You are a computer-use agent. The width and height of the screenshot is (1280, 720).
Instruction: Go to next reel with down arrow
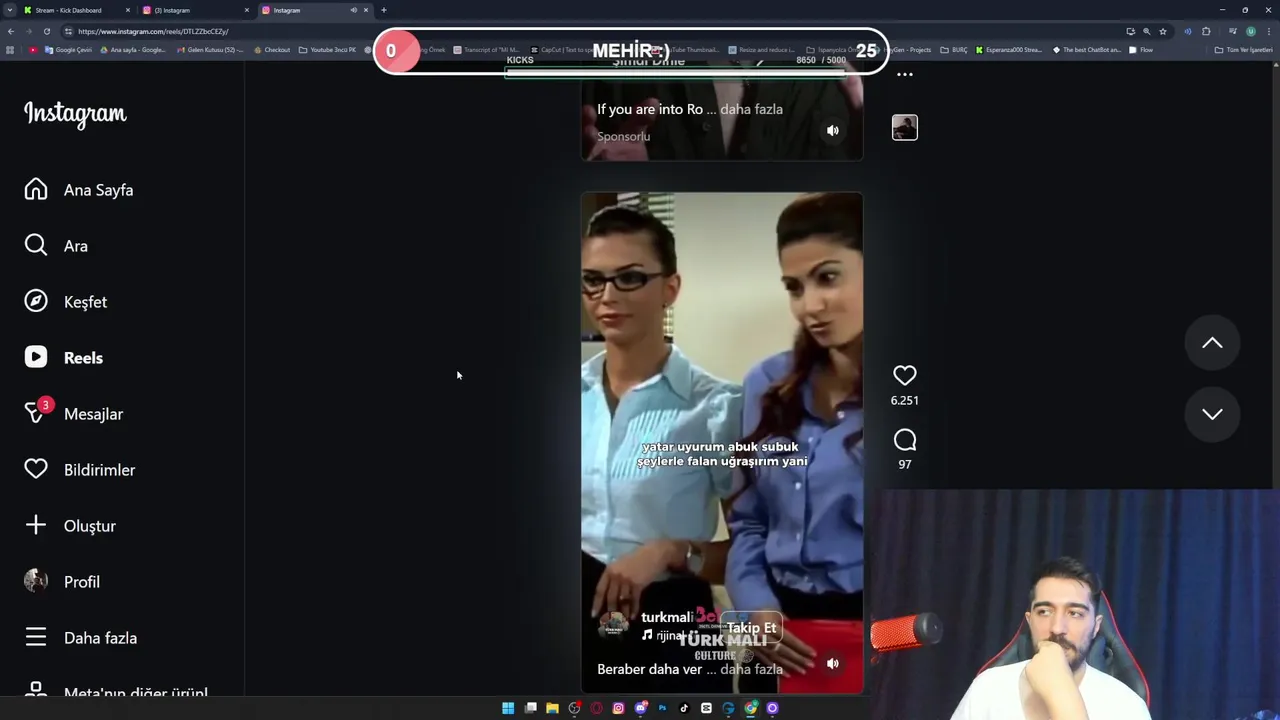click(x=1212, y=414)
